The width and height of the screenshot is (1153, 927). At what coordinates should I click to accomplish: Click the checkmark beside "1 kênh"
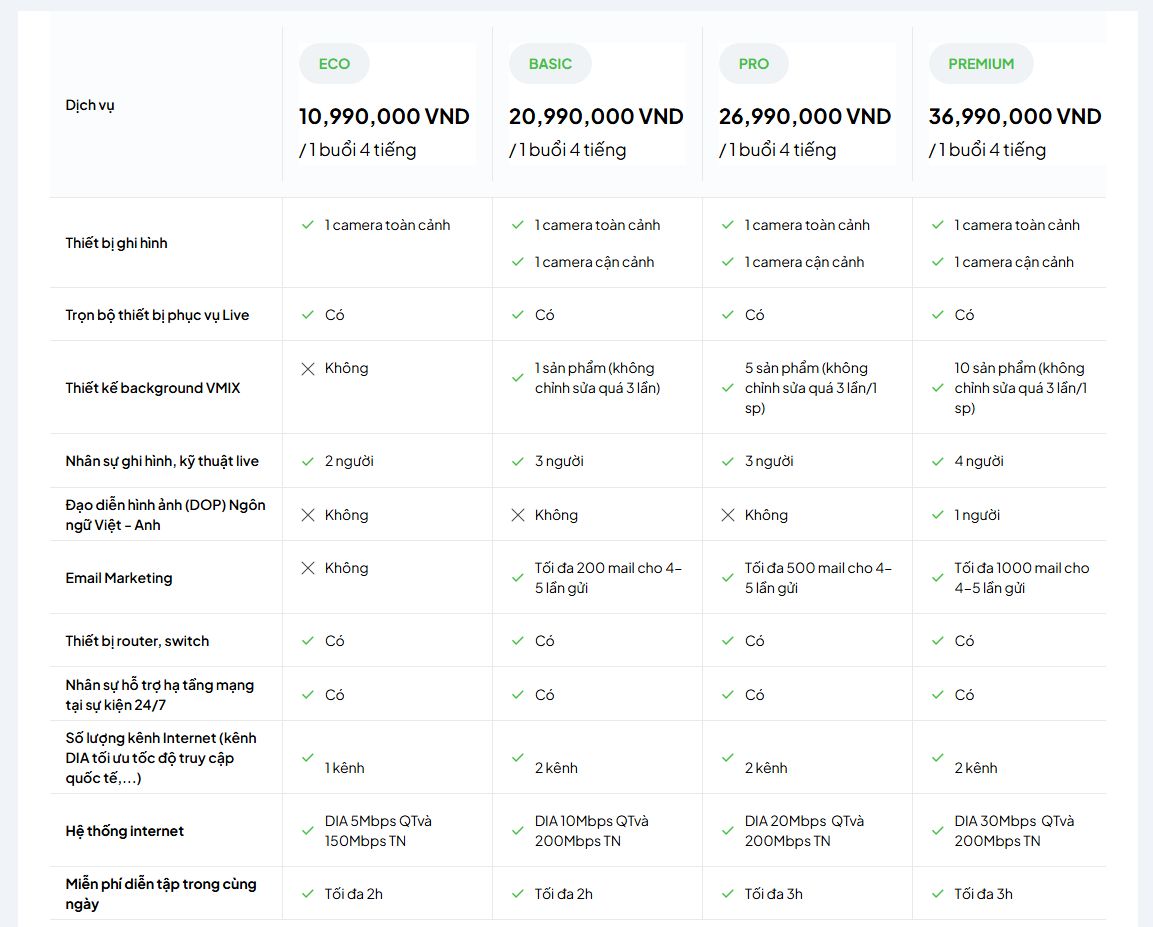[x=308, y=758]
